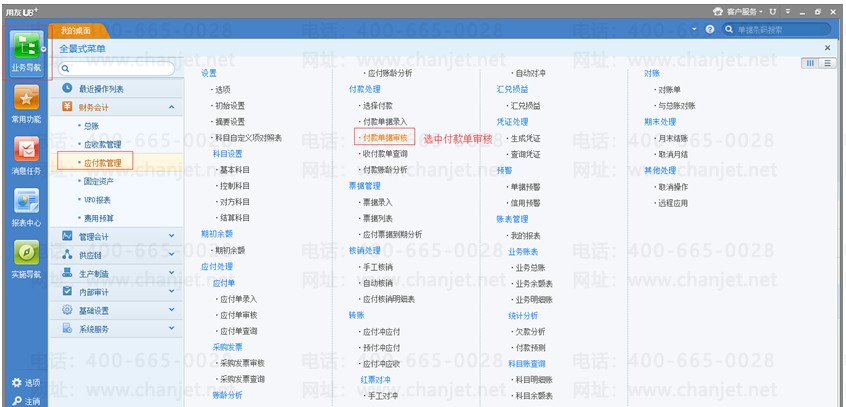Expand the 管理会计 section chevron
The width and height of the screenshot is (846, 407).
172,236
